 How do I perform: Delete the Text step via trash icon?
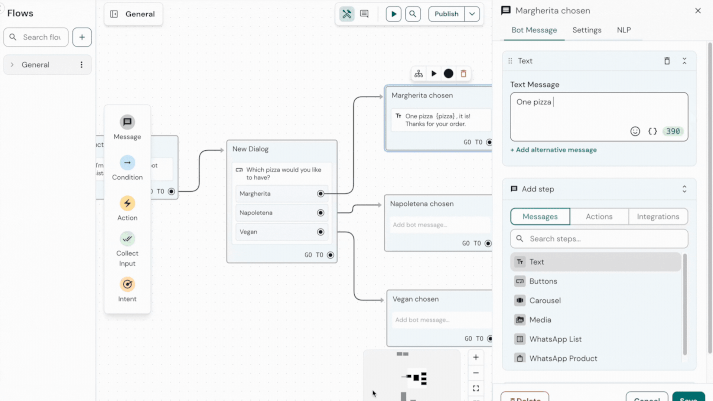click(x=667, y=61)
